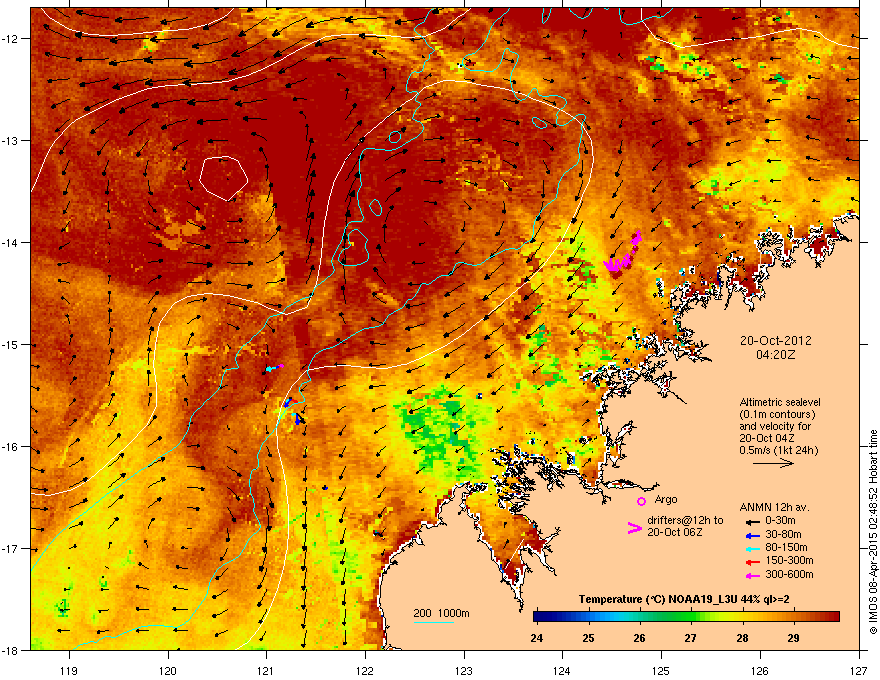Click the cyan mooring arrow near 121E, 15.2S
The height and width of the screenshot is (680, 880).
click(272, 369)
